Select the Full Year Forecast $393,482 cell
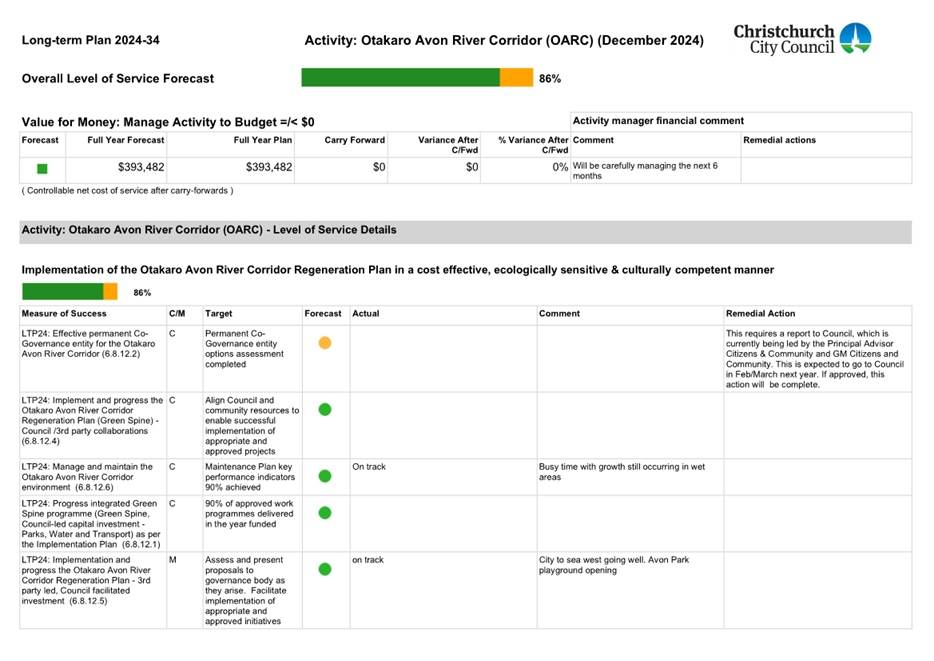The width and height of the screenshot is (934, 661). 140,168
